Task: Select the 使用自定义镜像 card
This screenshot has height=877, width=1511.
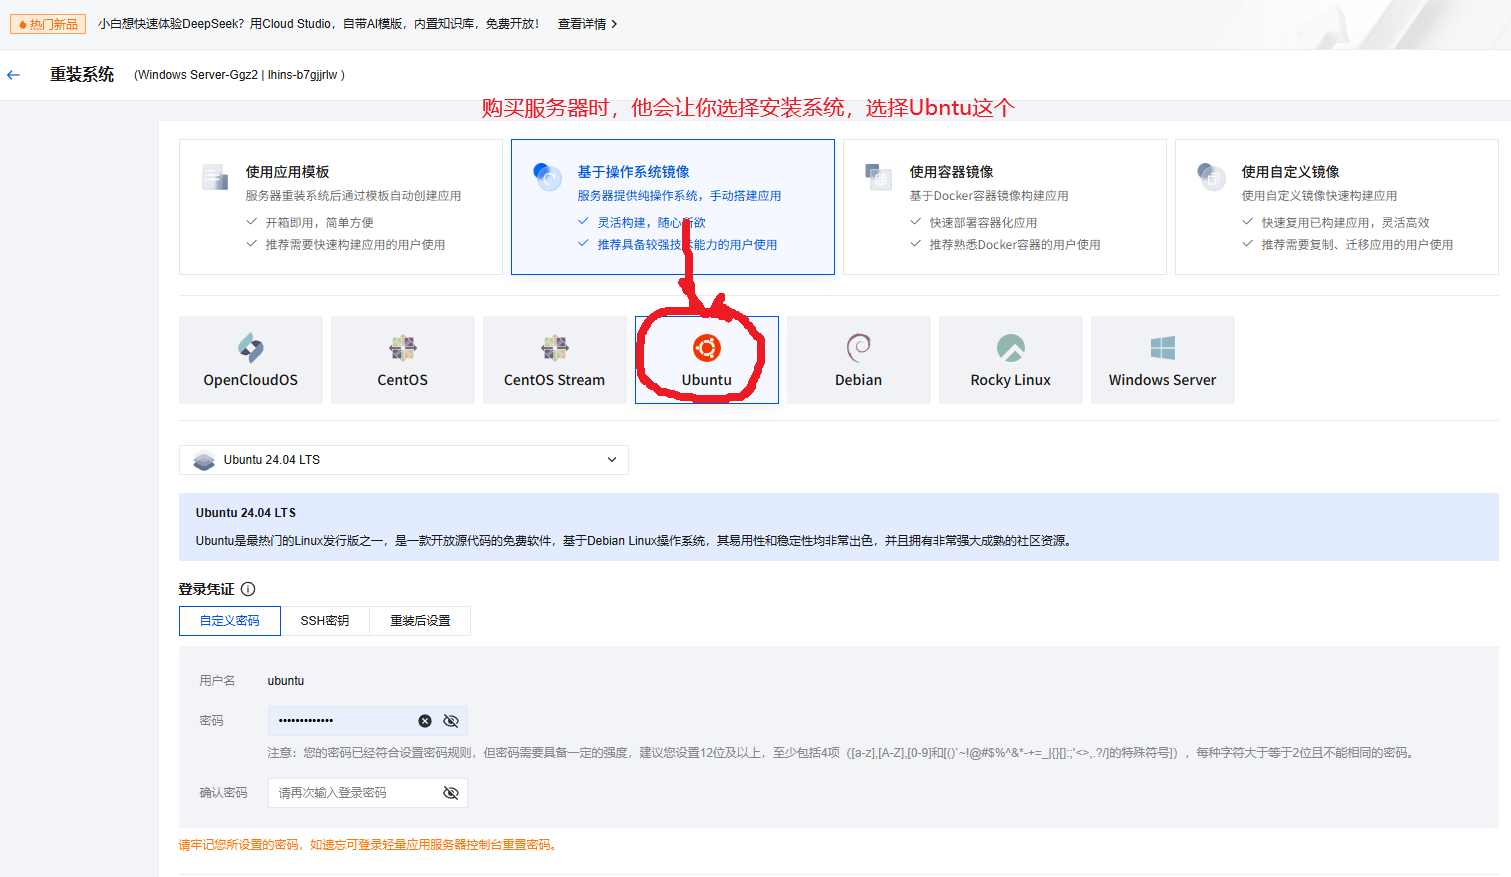Action: pyautogui.click(x=1337, y=207)
